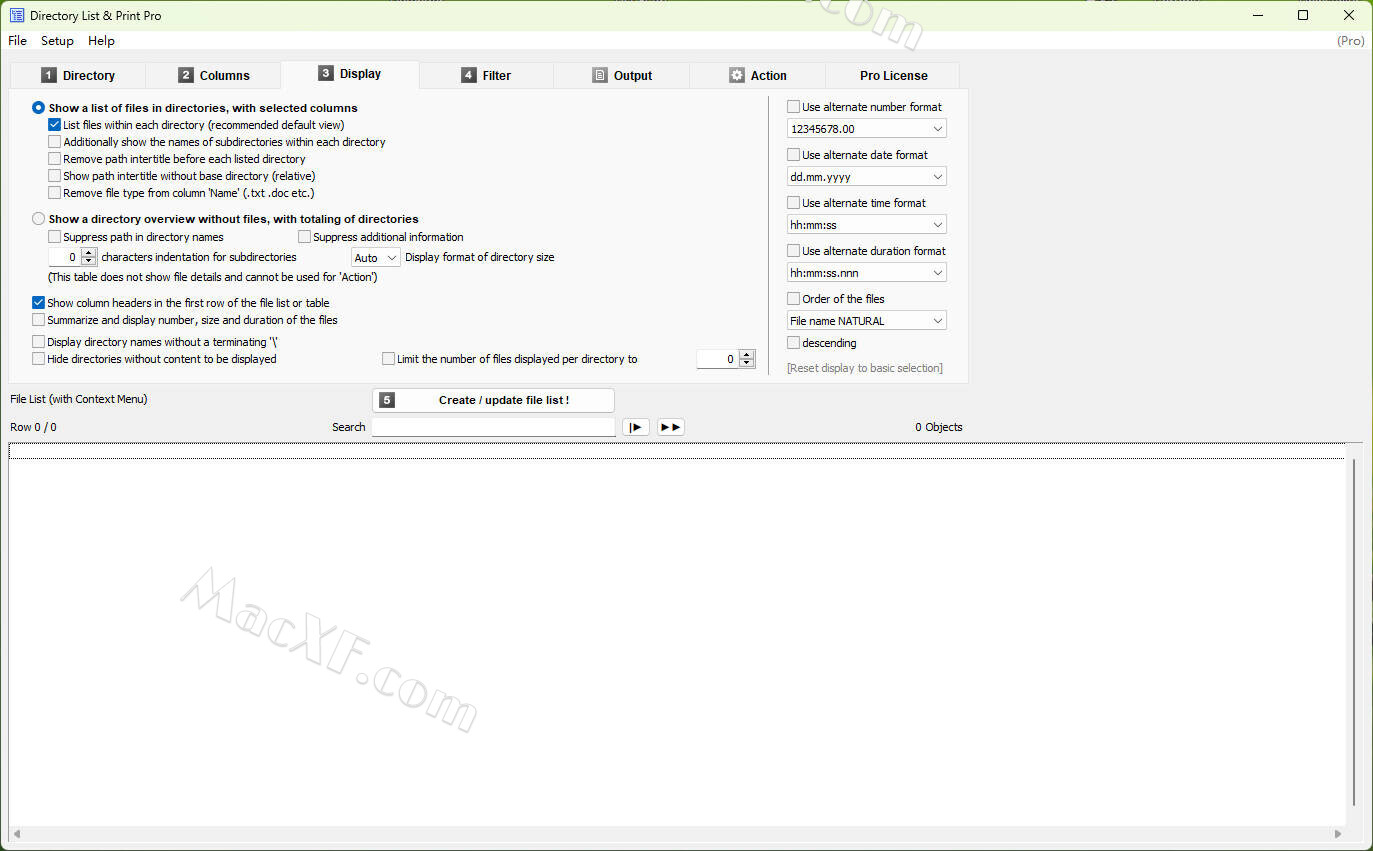Click the find all double-arrow search icon
The height and width of the screenshot is (851, 1373).
click(670, 427)
